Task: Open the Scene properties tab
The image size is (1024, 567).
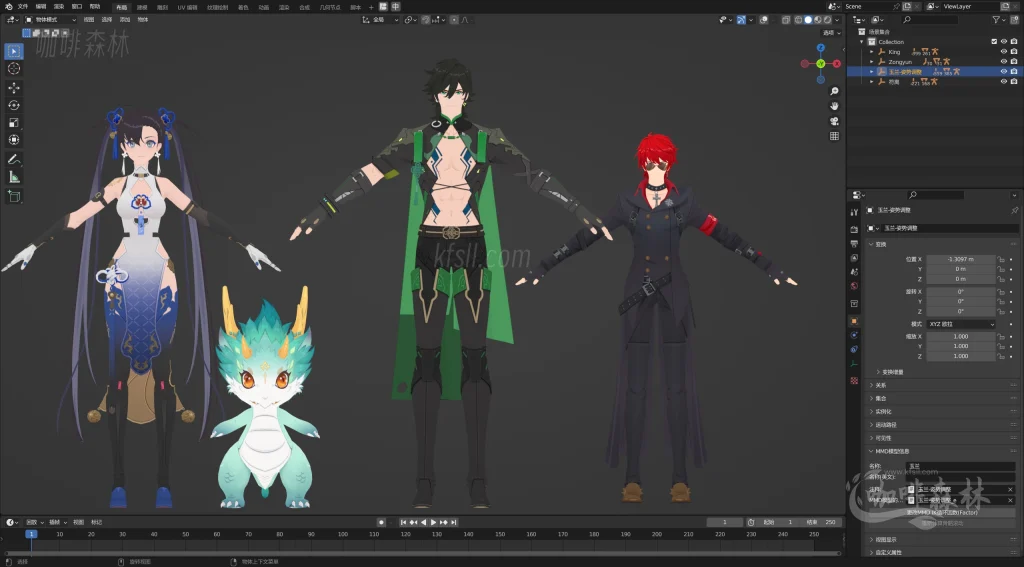Action: (854, 272)
